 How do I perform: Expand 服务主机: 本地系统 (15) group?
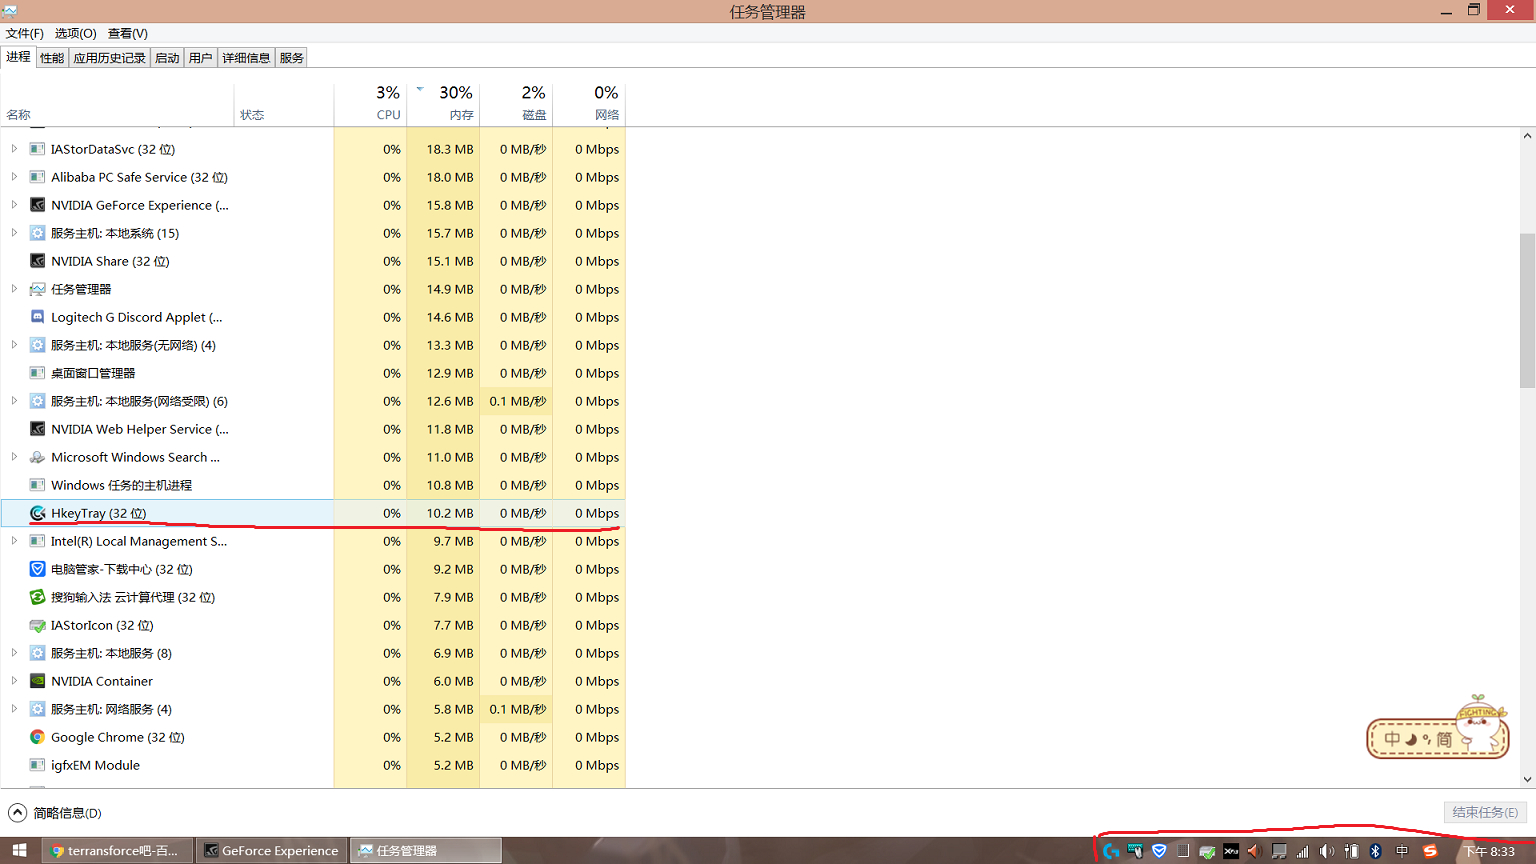14,233
